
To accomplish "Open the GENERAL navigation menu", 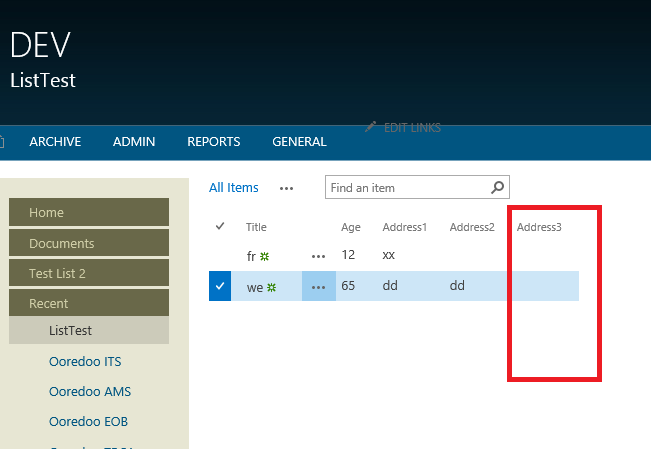I will click(x=299, y=142).
